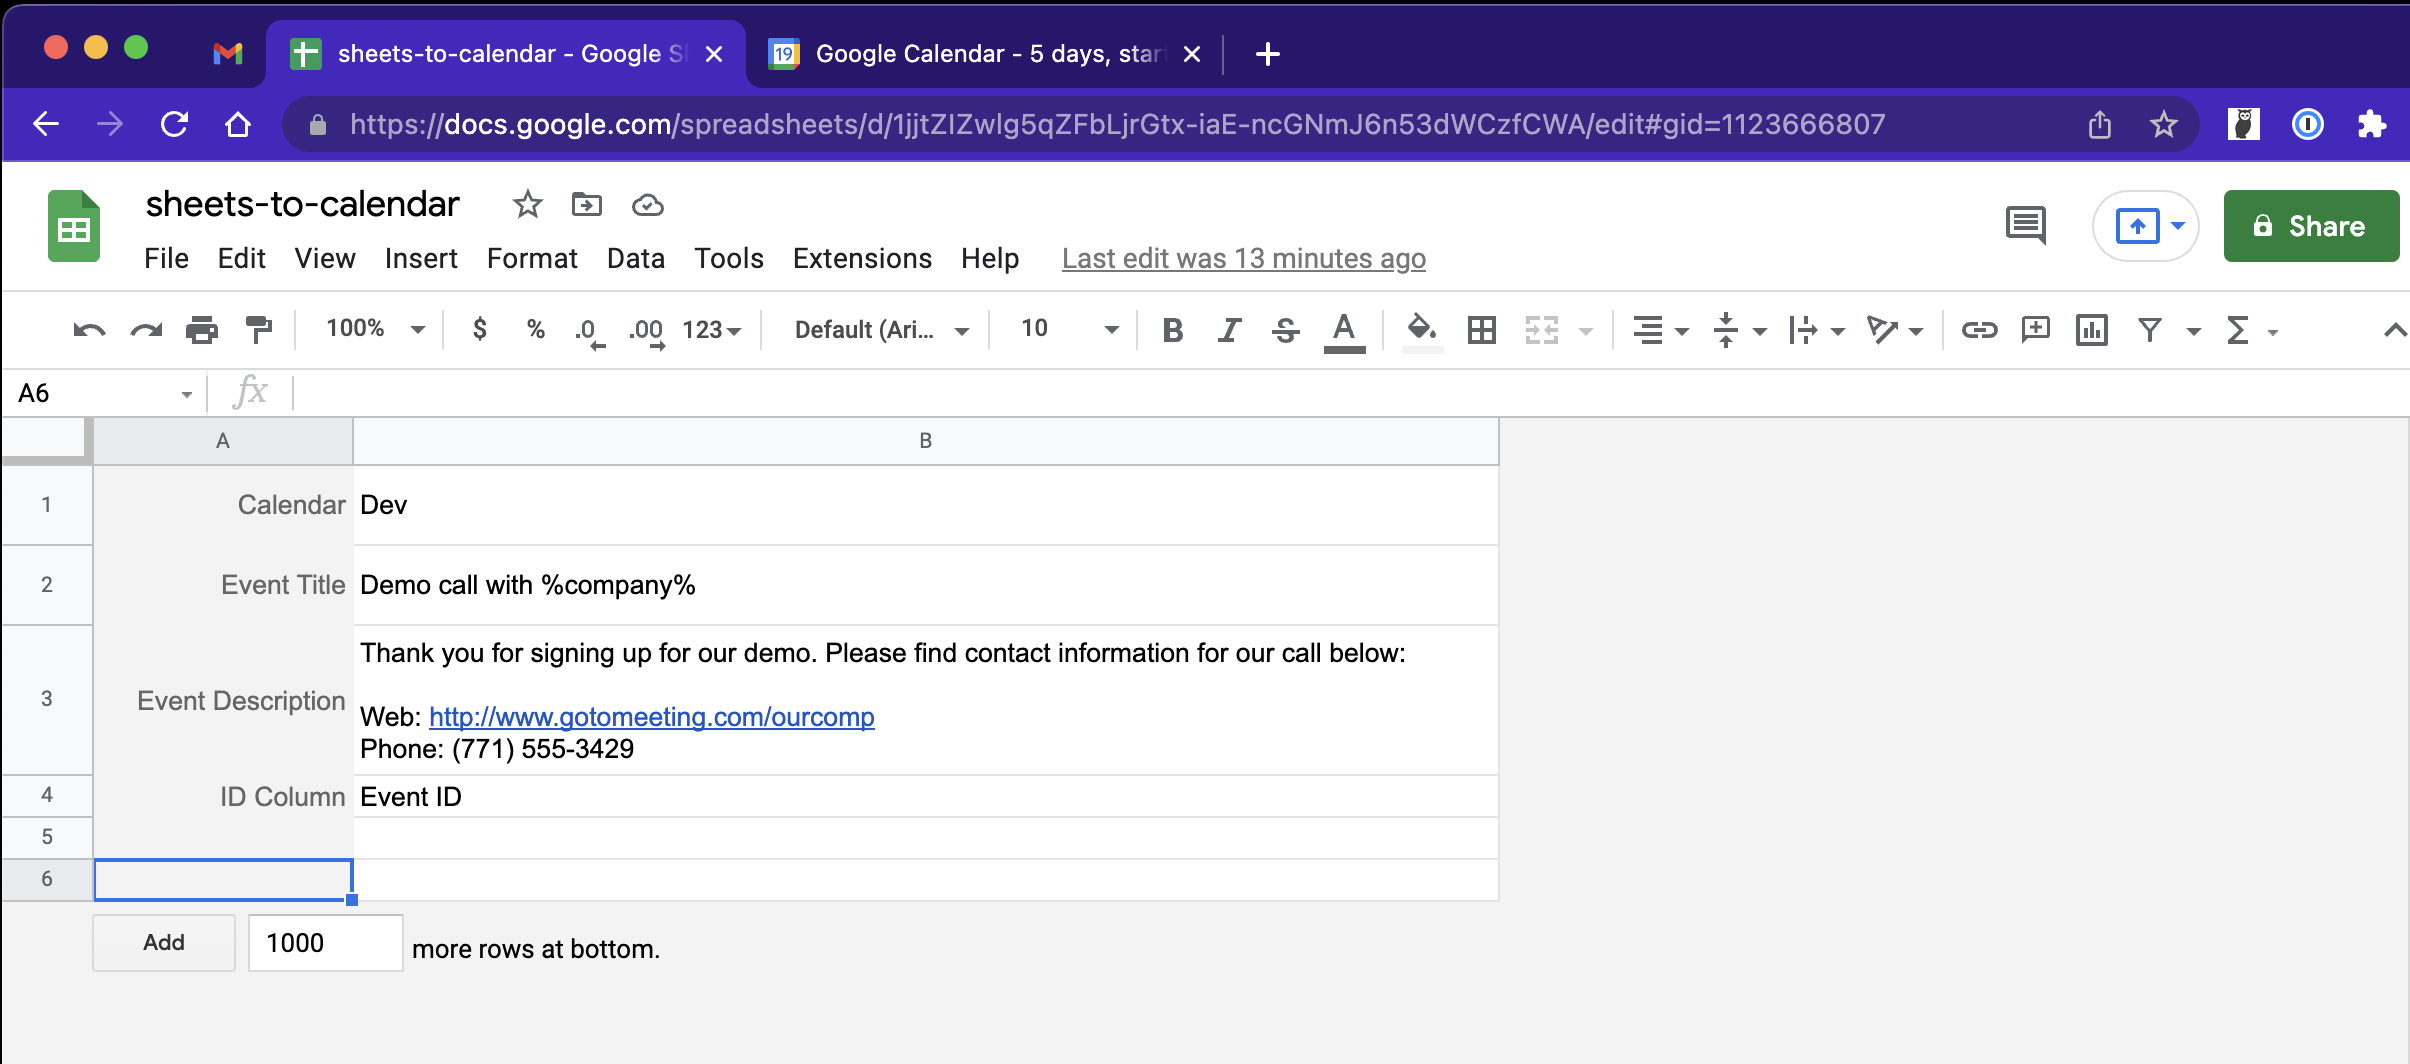Expand merge cells options arrow
This screenshot has width=2410, height=1064.
[1586, 331]
